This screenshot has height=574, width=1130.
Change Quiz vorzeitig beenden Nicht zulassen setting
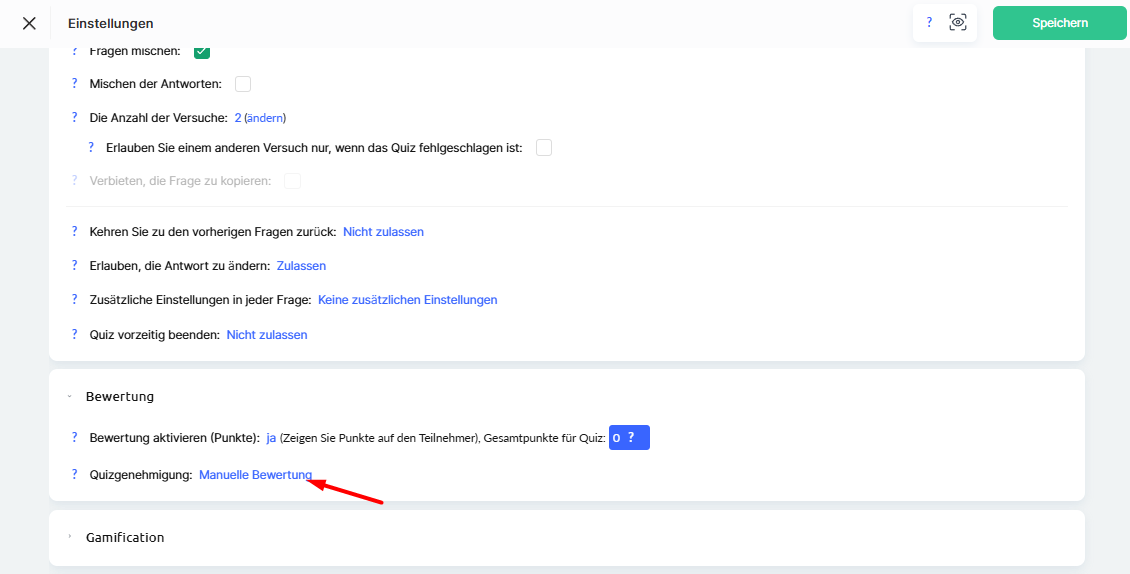coord(267,335)
